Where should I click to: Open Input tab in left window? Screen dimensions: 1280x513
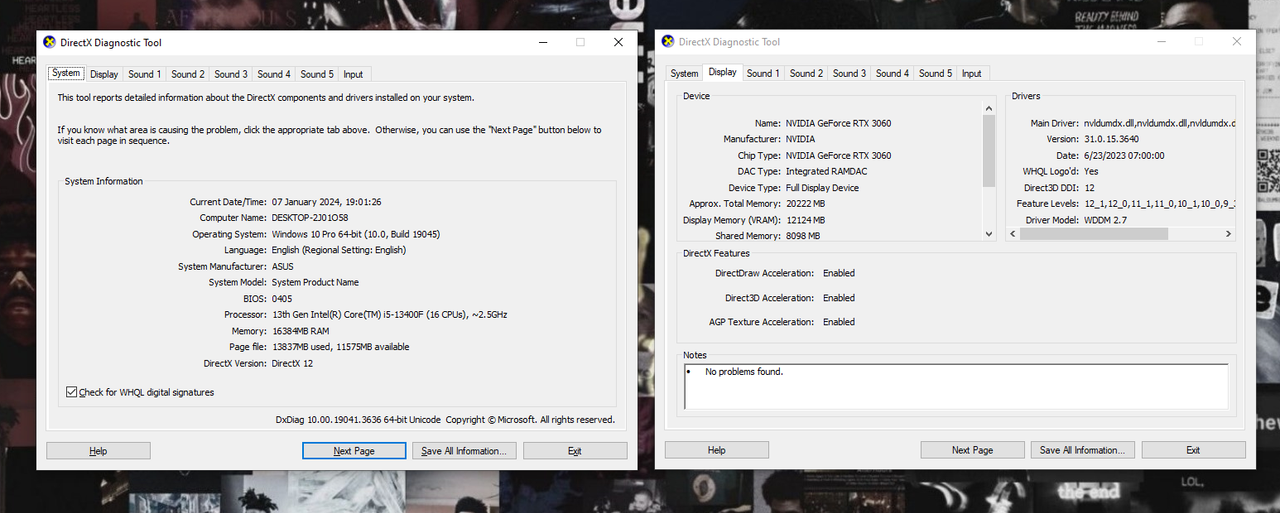tap(353, 74)
